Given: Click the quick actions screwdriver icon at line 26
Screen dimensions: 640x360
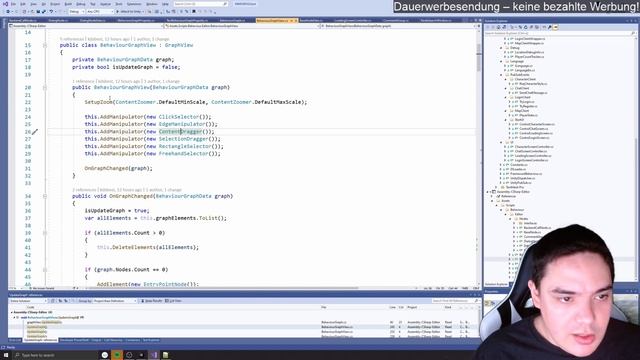Looking at the screenshot, I should tap(35, 132).
